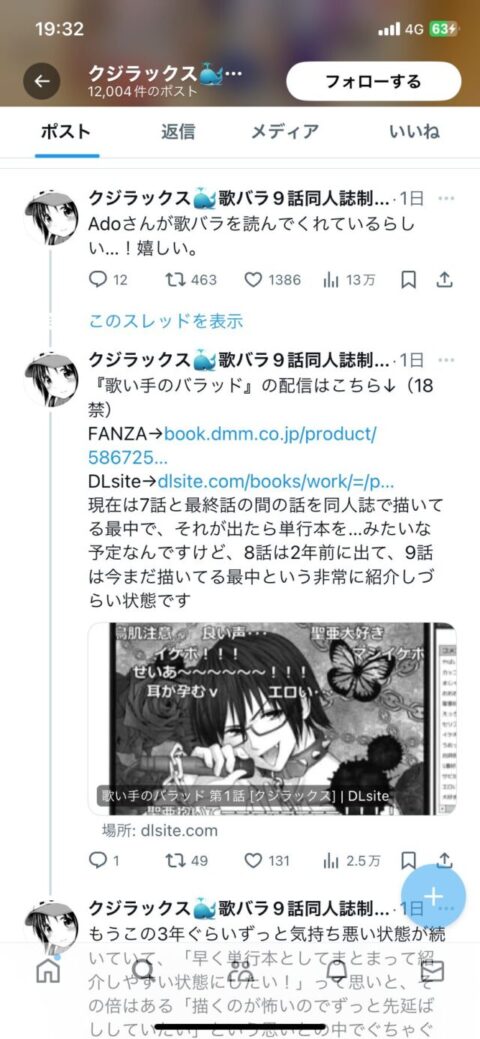Screen dimensions: 480x1039
Task: Open more options on the second post
Action: click(447, 360)
